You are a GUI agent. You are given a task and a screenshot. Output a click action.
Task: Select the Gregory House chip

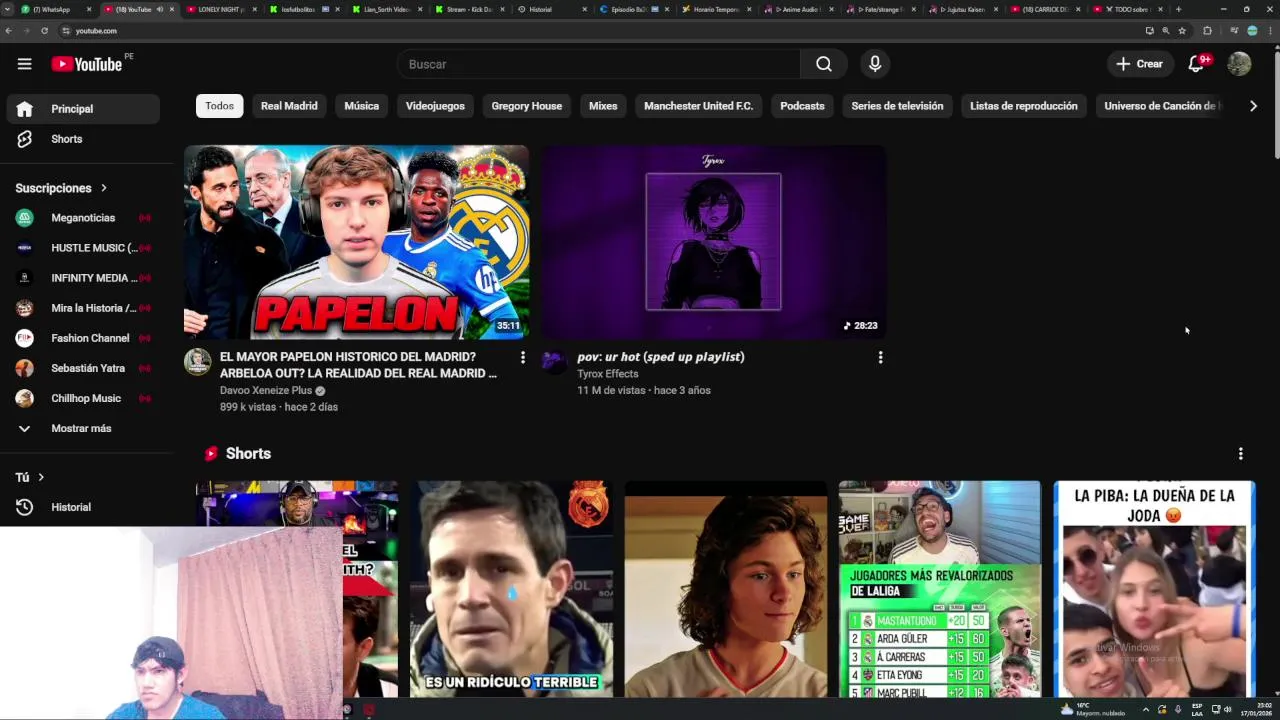[x=526, y=106]
